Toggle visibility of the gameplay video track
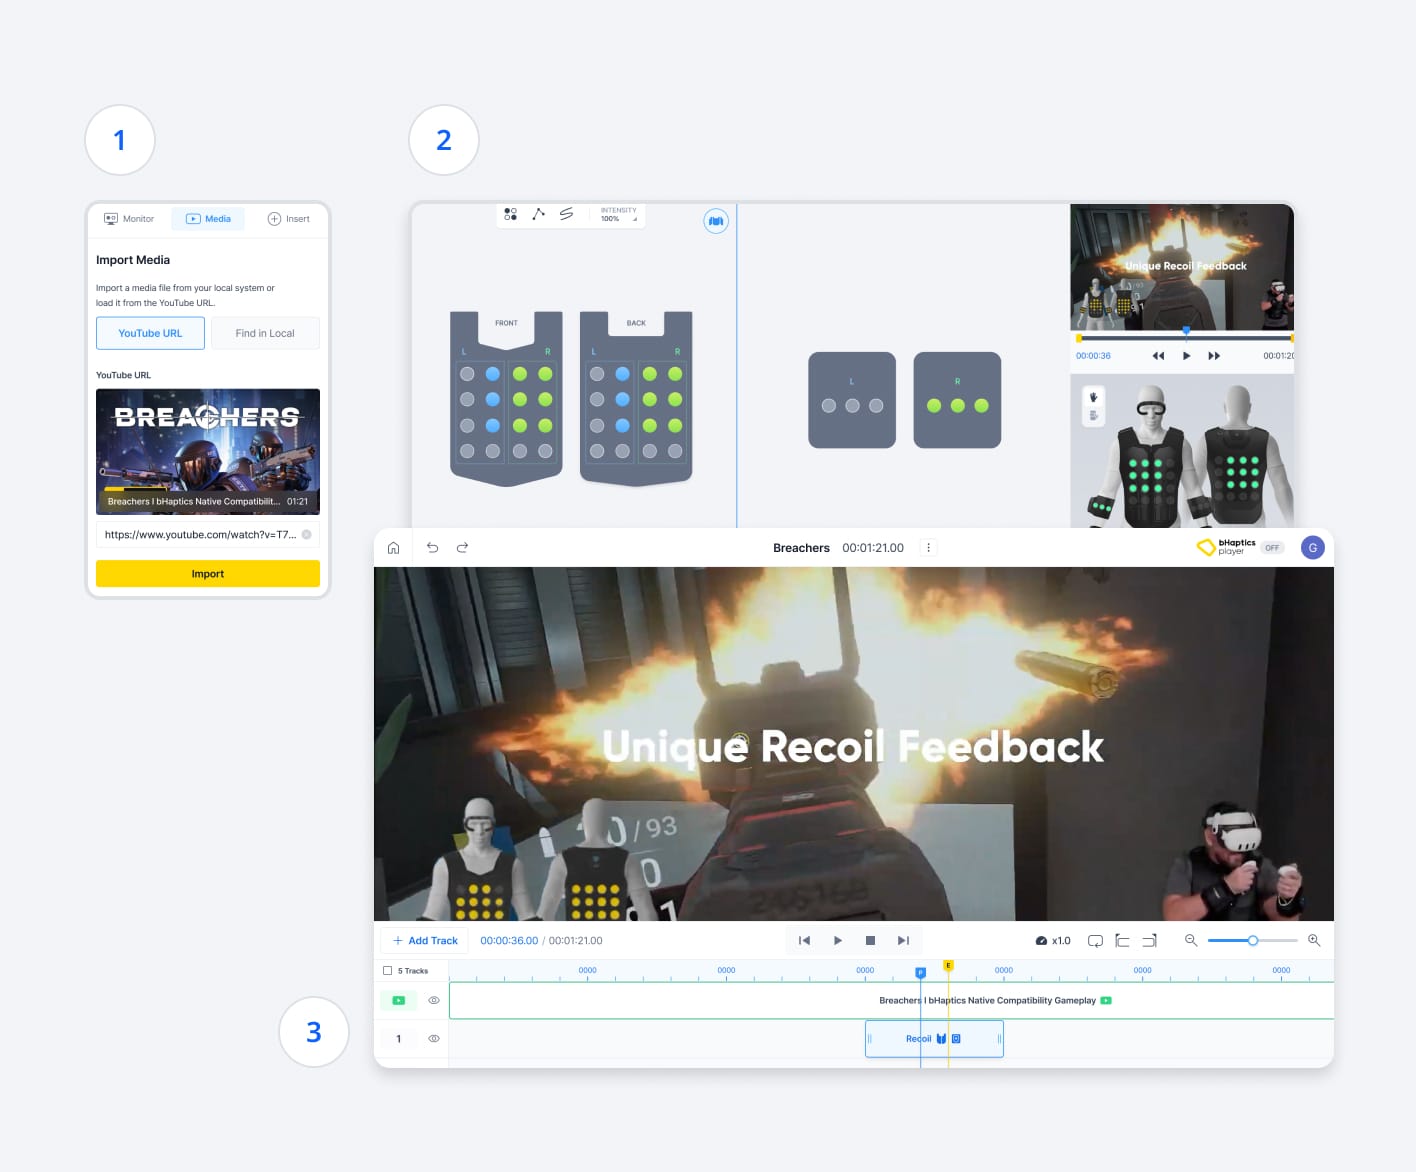 [x=433, y=1000]
